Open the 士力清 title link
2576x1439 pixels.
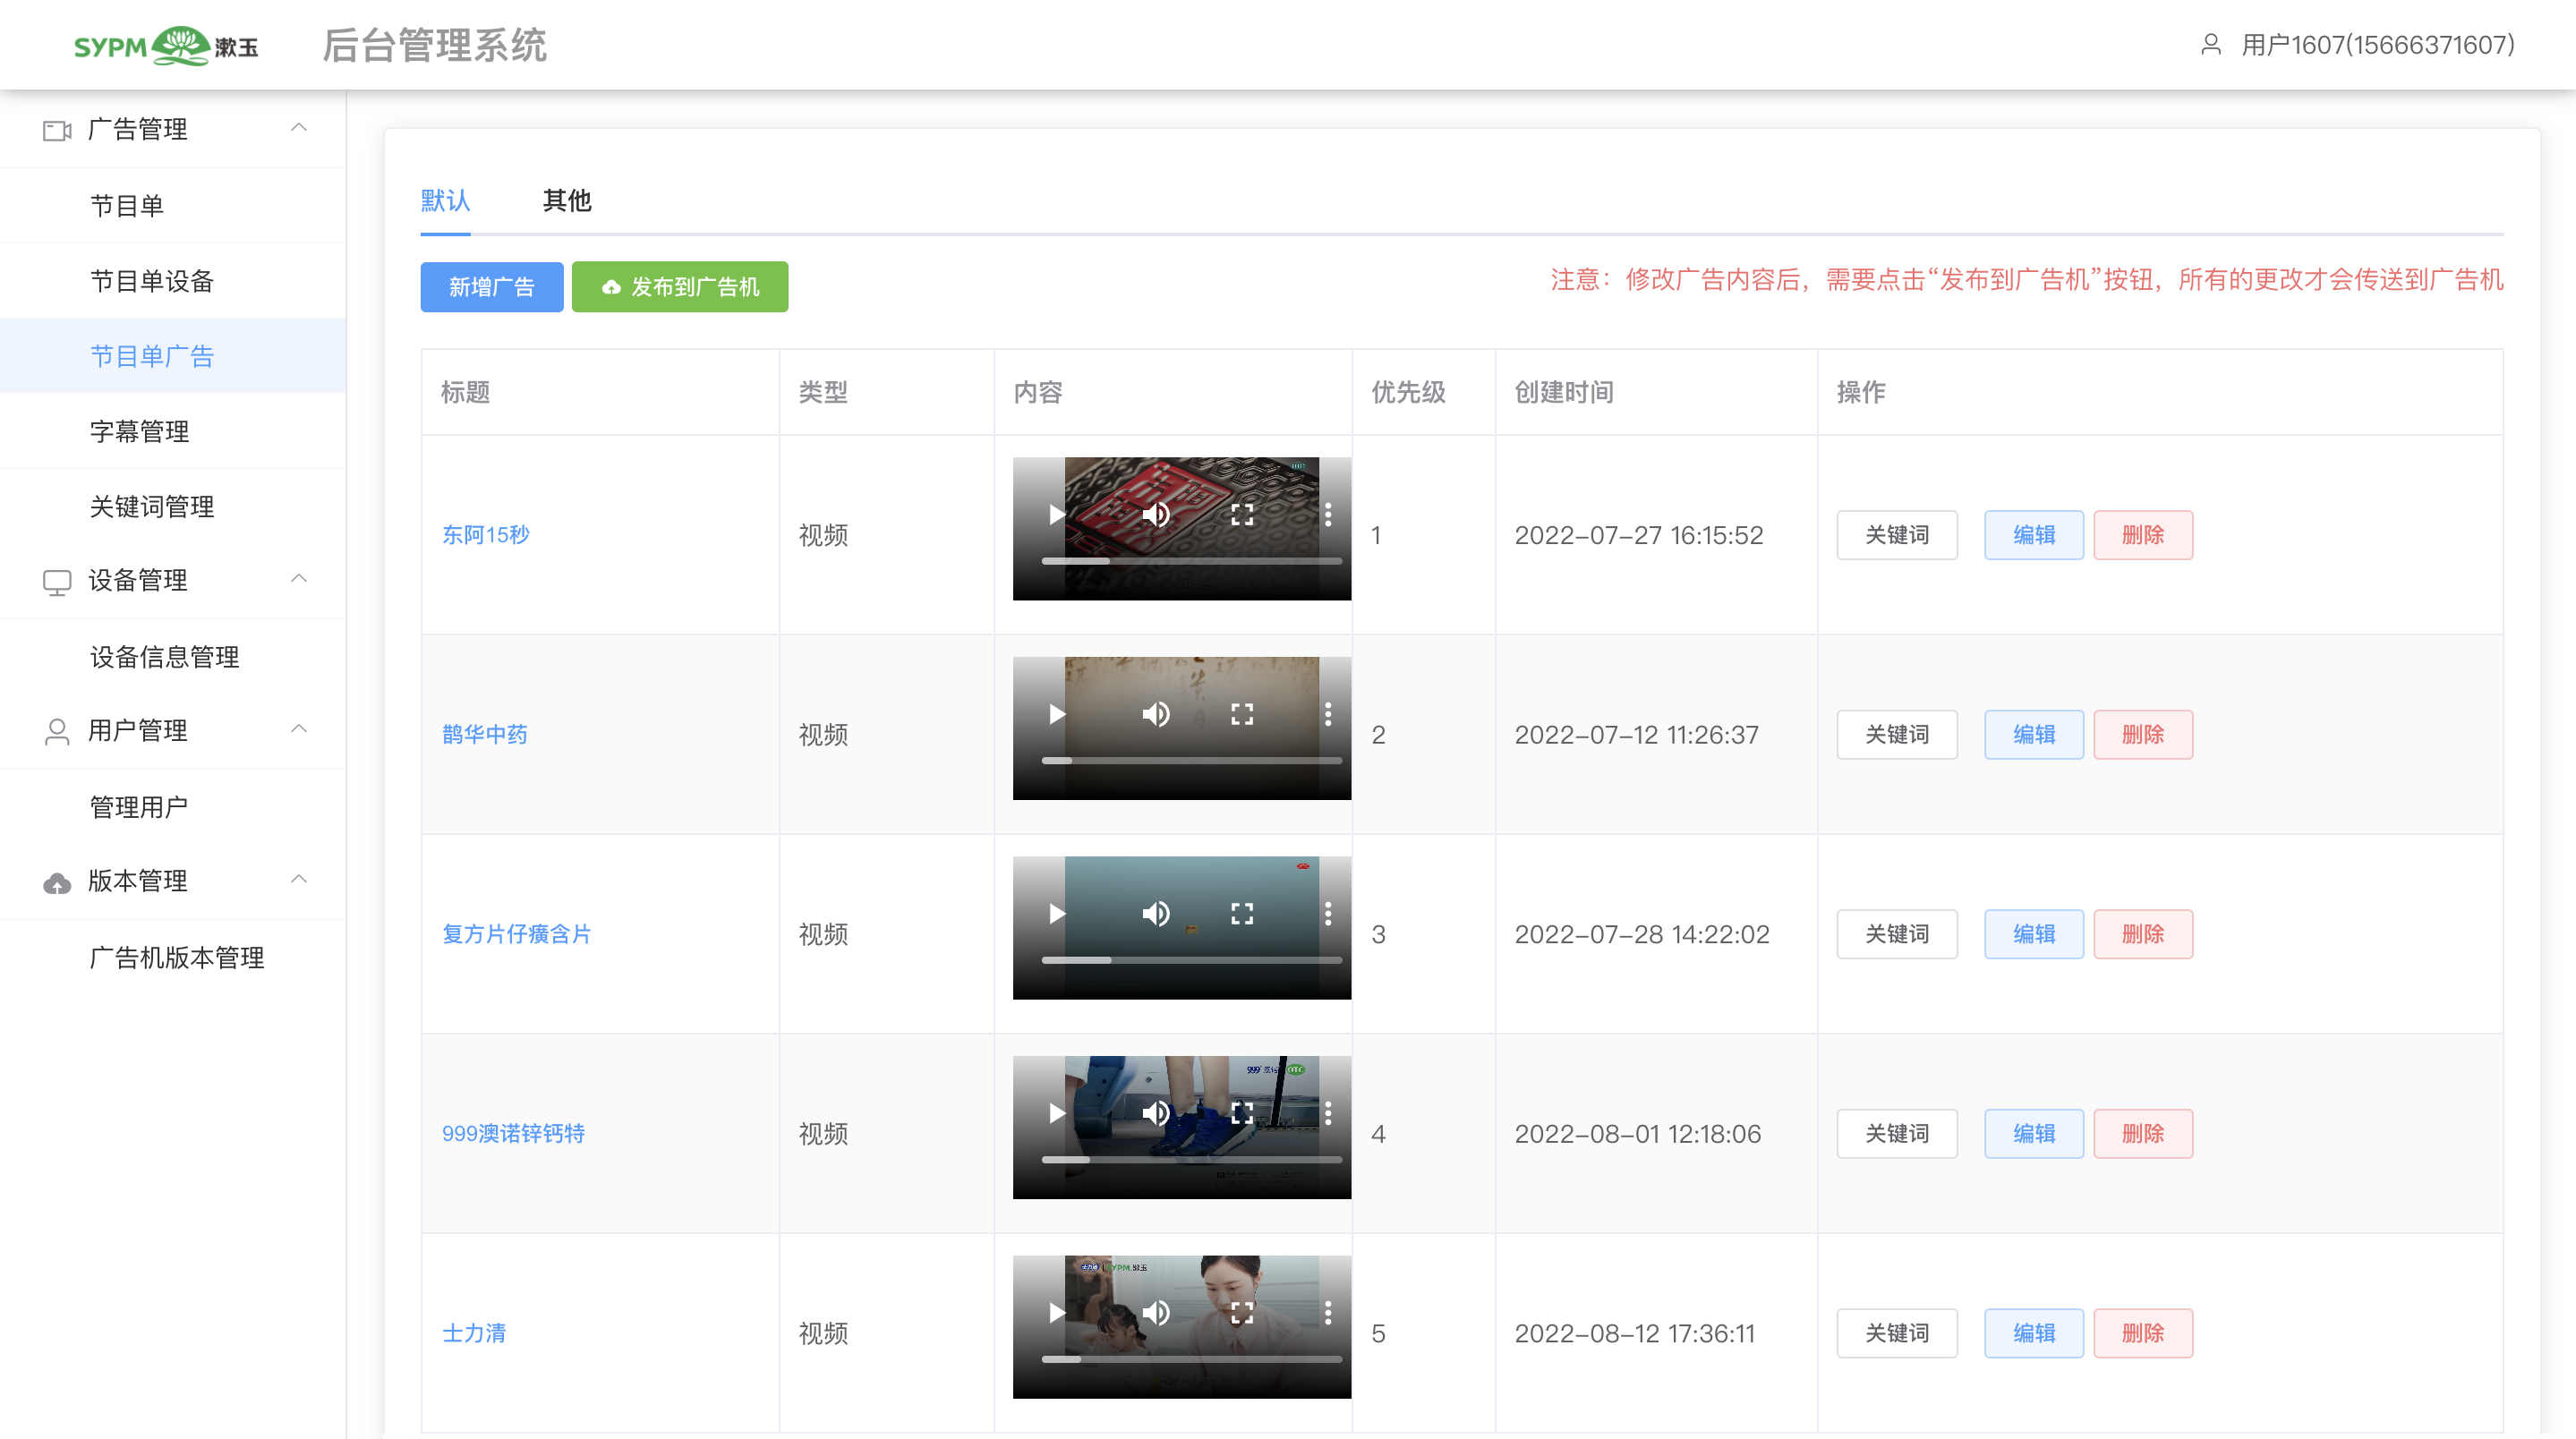coord(475,1333)
